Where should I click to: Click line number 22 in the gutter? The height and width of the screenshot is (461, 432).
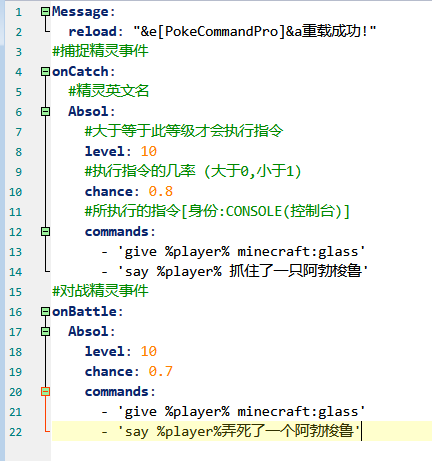point(16,432)
